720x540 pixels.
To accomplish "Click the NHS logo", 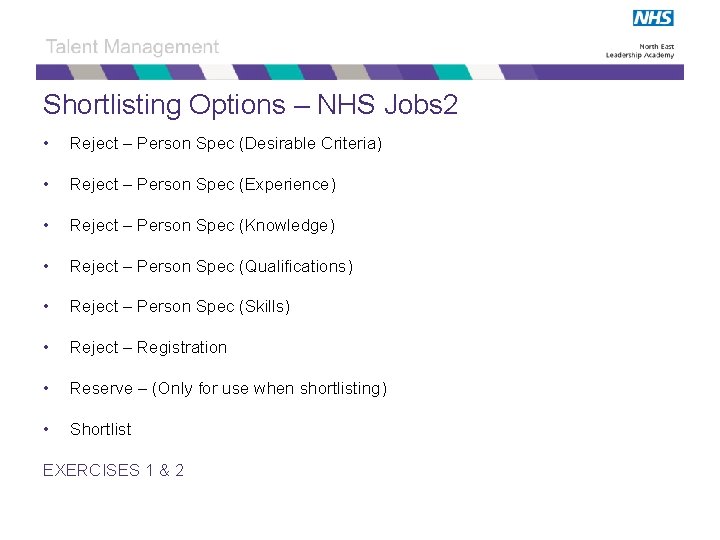I will [x=653, y=18].
